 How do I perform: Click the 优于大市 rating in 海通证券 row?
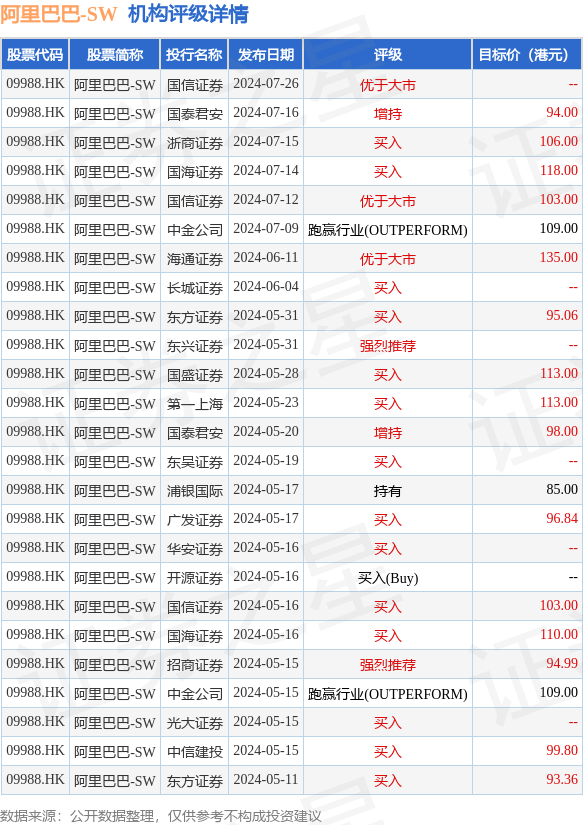388,258
